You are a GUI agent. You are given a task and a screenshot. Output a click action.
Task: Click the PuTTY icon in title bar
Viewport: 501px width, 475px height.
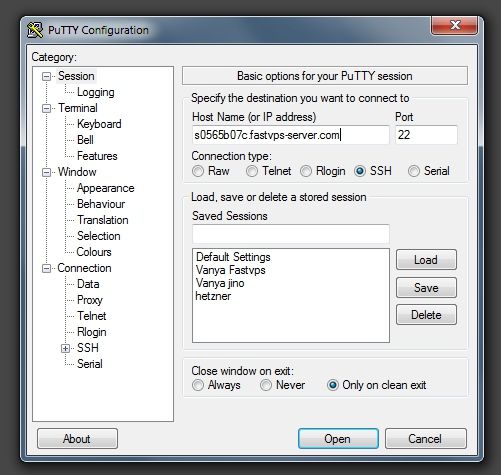point(35,30)
